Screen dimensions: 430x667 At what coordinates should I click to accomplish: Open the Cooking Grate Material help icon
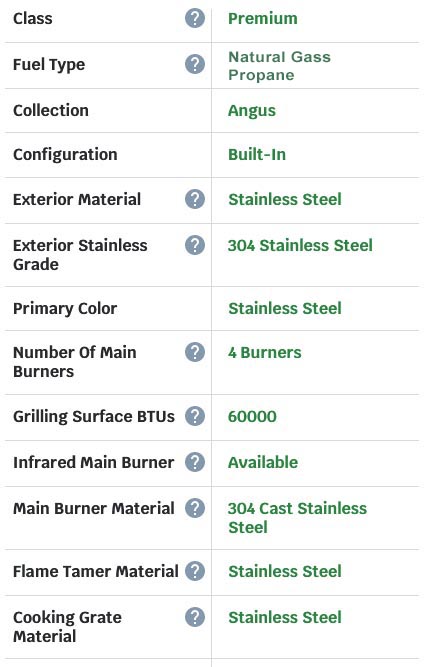click(x=195, y=617)
